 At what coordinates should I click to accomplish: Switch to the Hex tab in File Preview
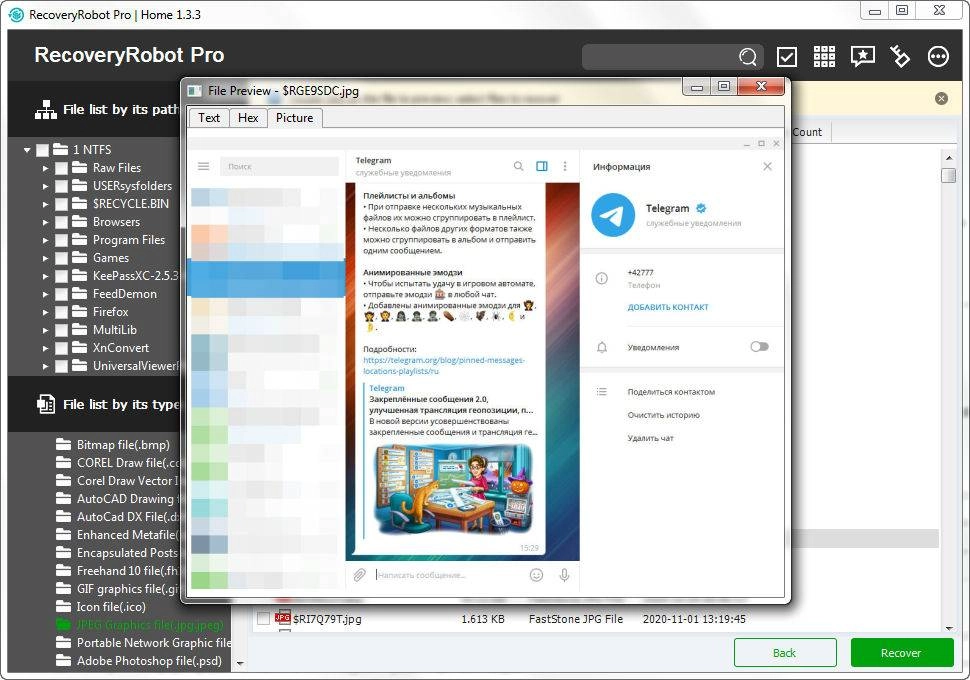[x=248, y=118]
